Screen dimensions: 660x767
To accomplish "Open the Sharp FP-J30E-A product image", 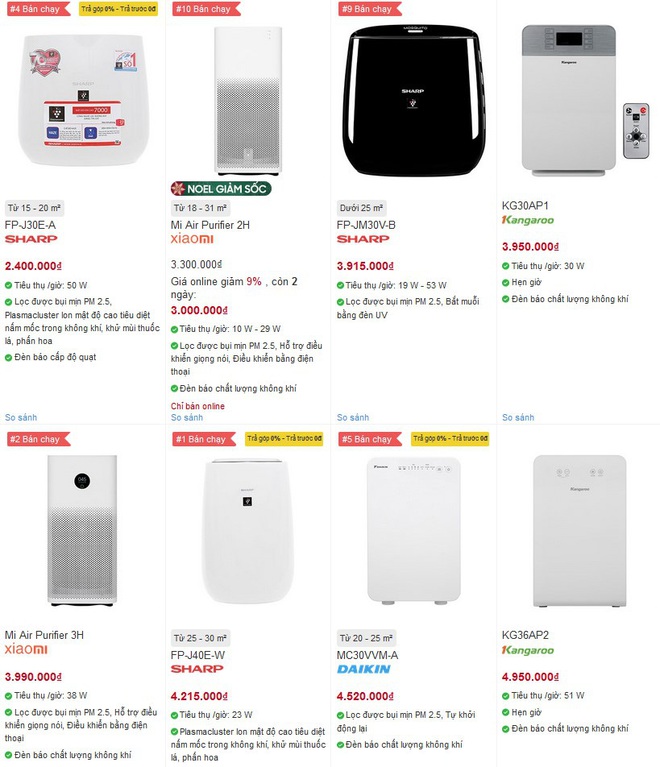I will point(82,99).
